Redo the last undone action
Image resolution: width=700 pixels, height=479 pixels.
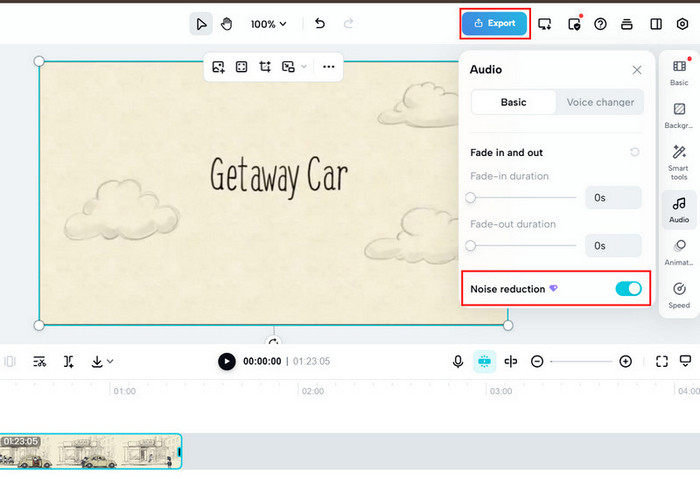pyautogui.click(x=349, y=23)
